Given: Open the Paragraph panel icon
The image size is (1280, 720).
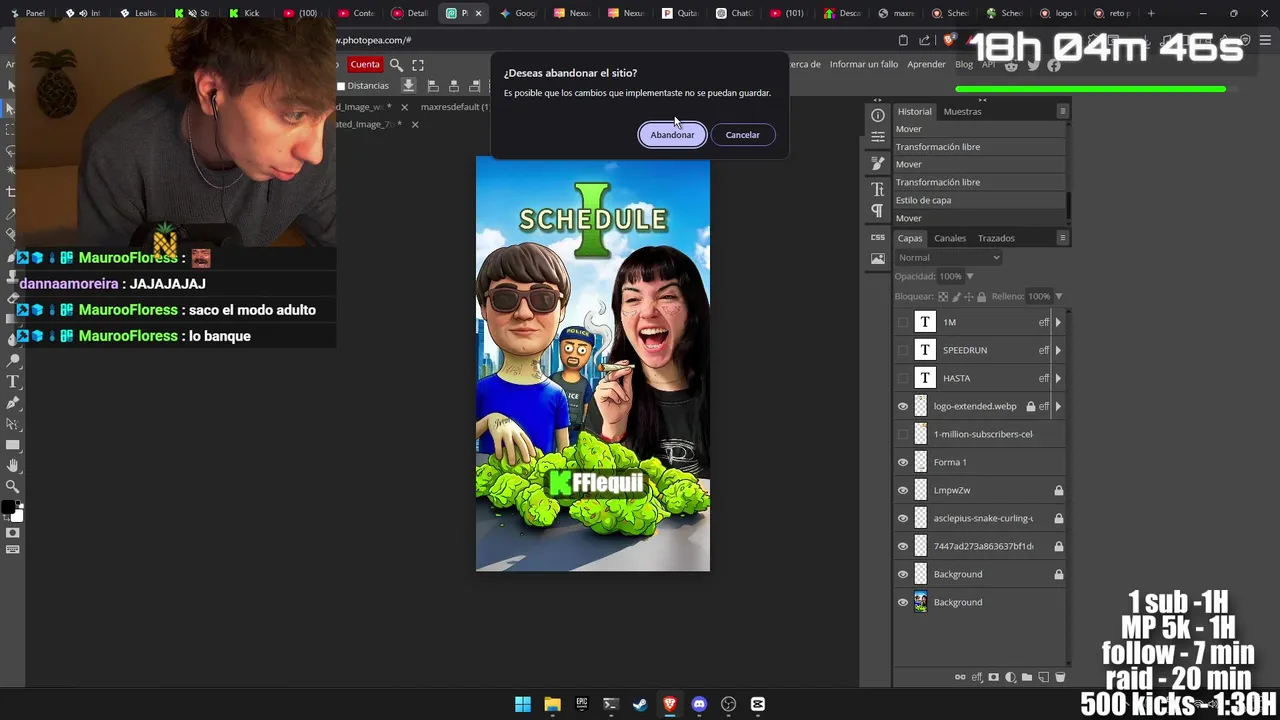Looking at the screenshot, I should click(878, 211).
